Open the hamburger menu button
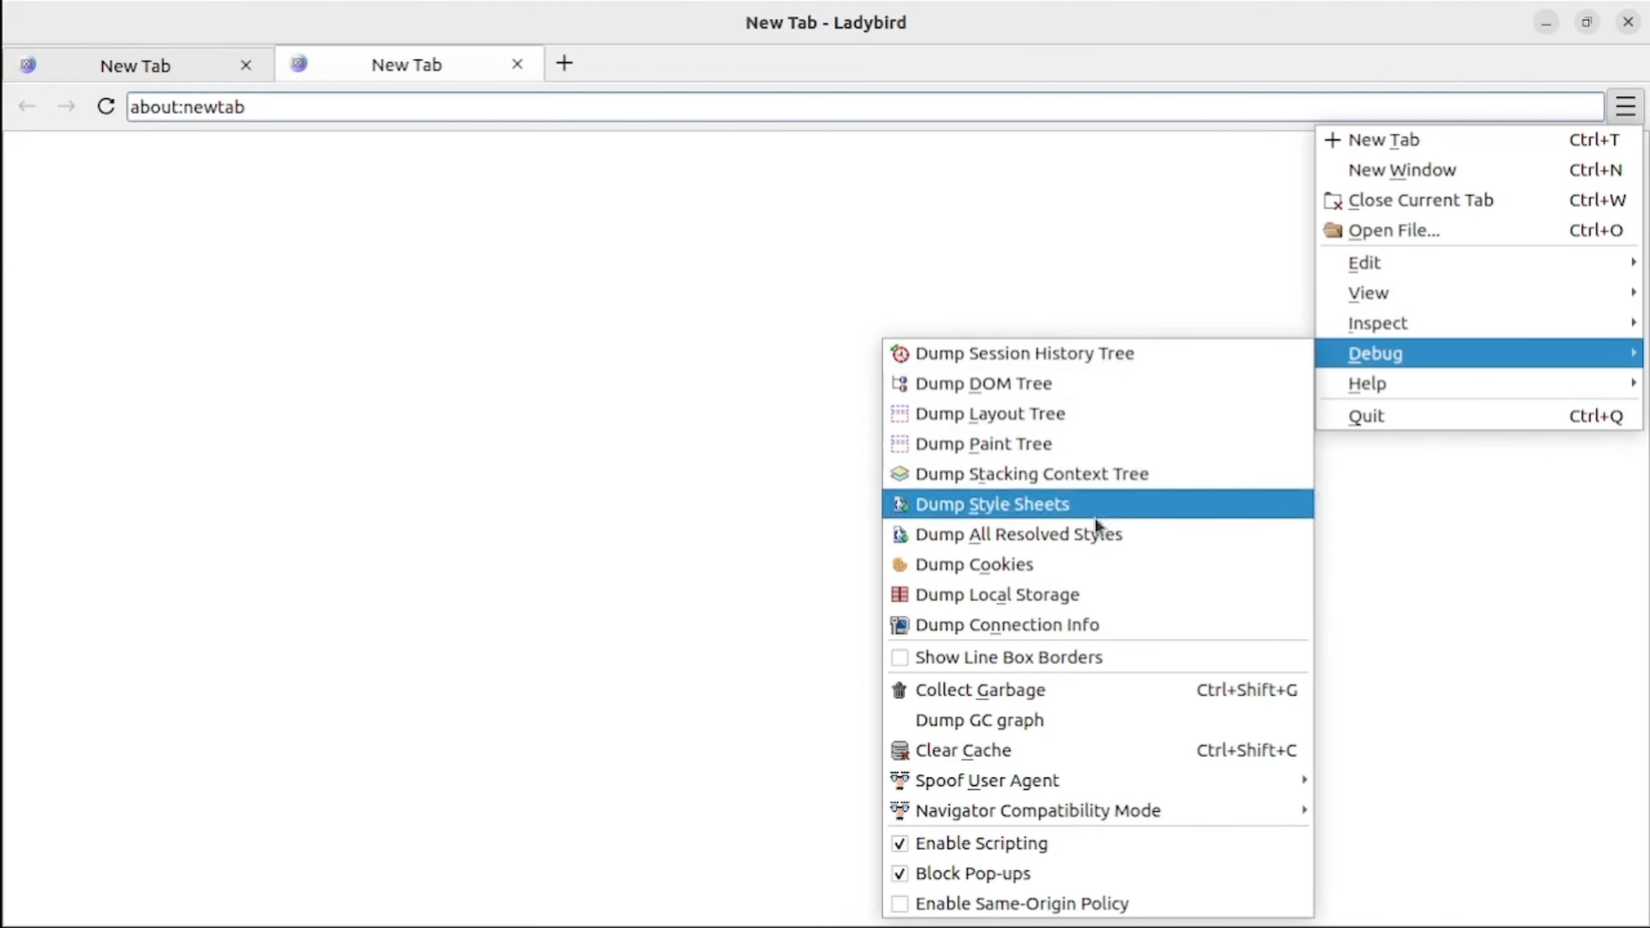The image size is (1650, 928). pos(1625,106)
